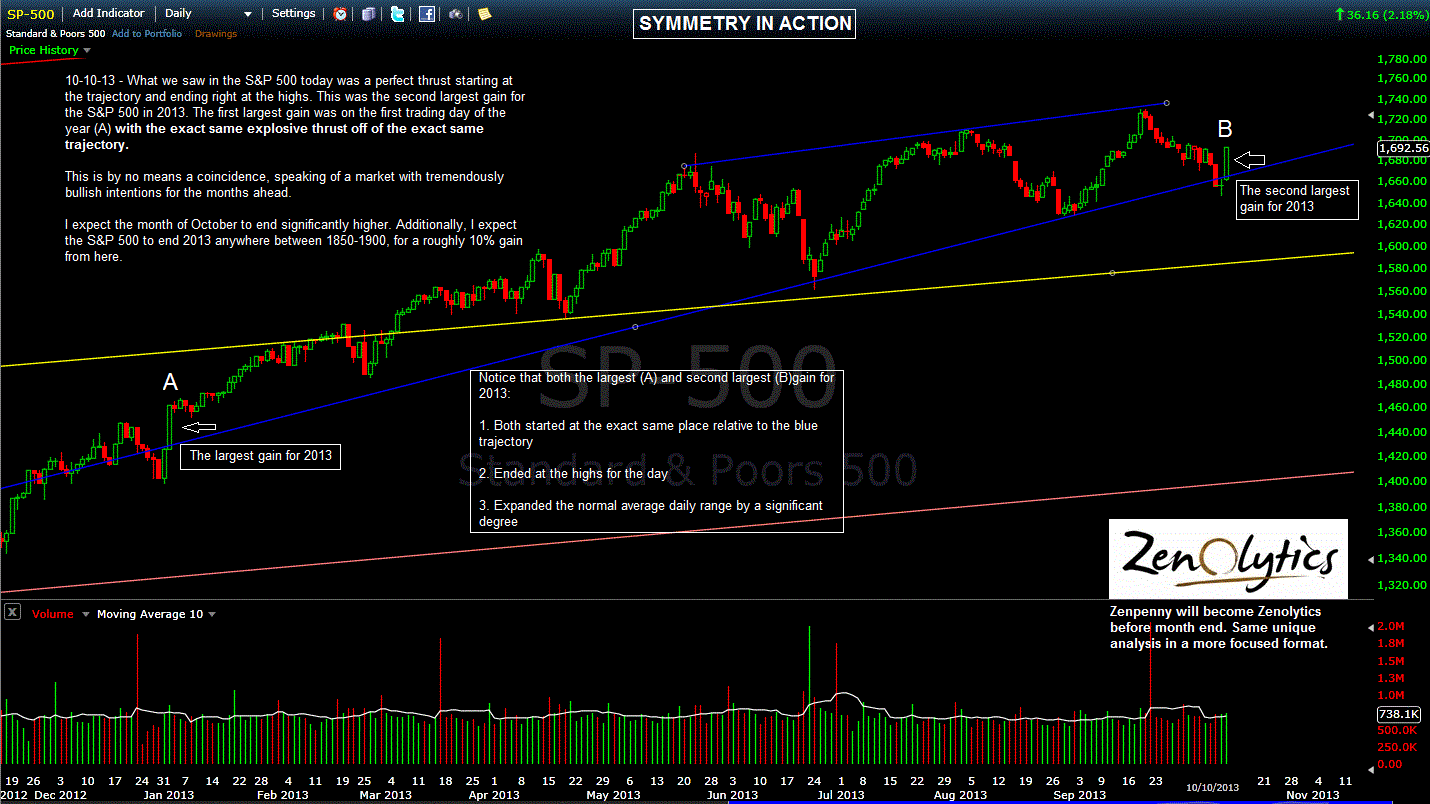The width and height of the screenshot is (1430, 804).
Task: Select the red Volume label
Action: (x=52, y=614)
